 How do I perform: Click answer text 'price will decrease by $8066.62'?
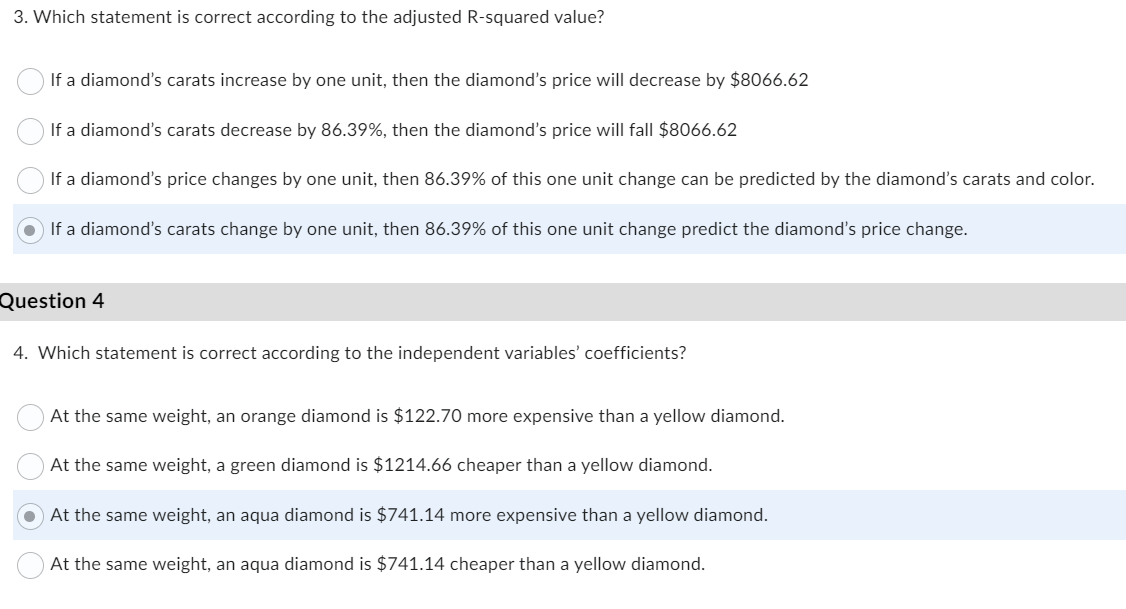click(x=429, y=80)
